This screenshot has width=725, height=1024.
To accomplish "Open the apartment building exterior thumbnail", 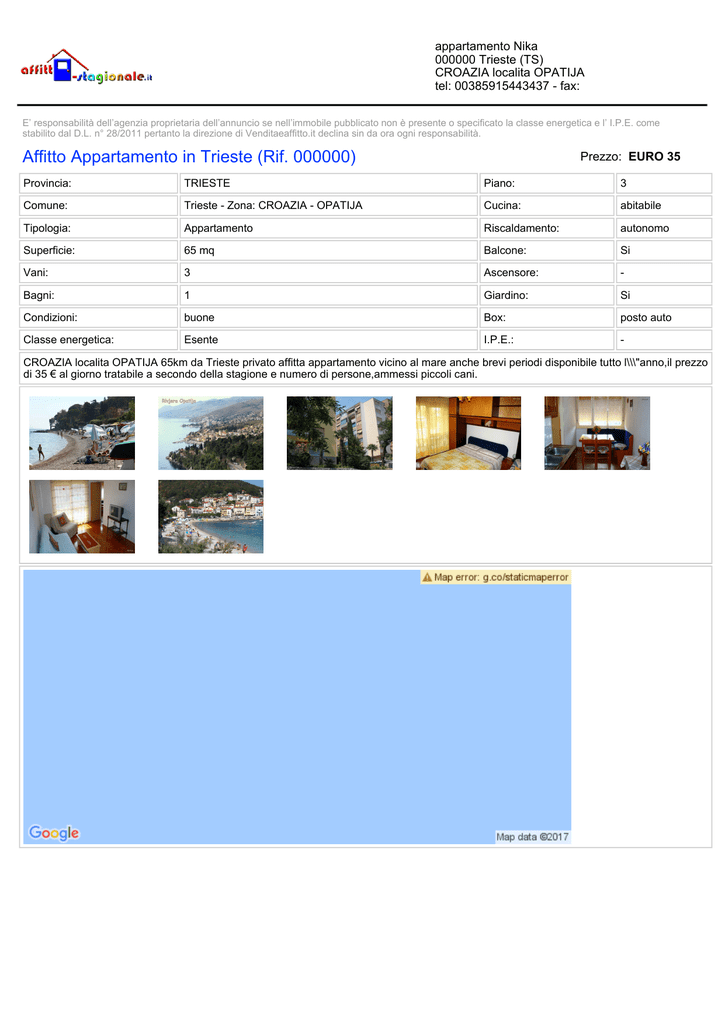I will pos(340,433).
